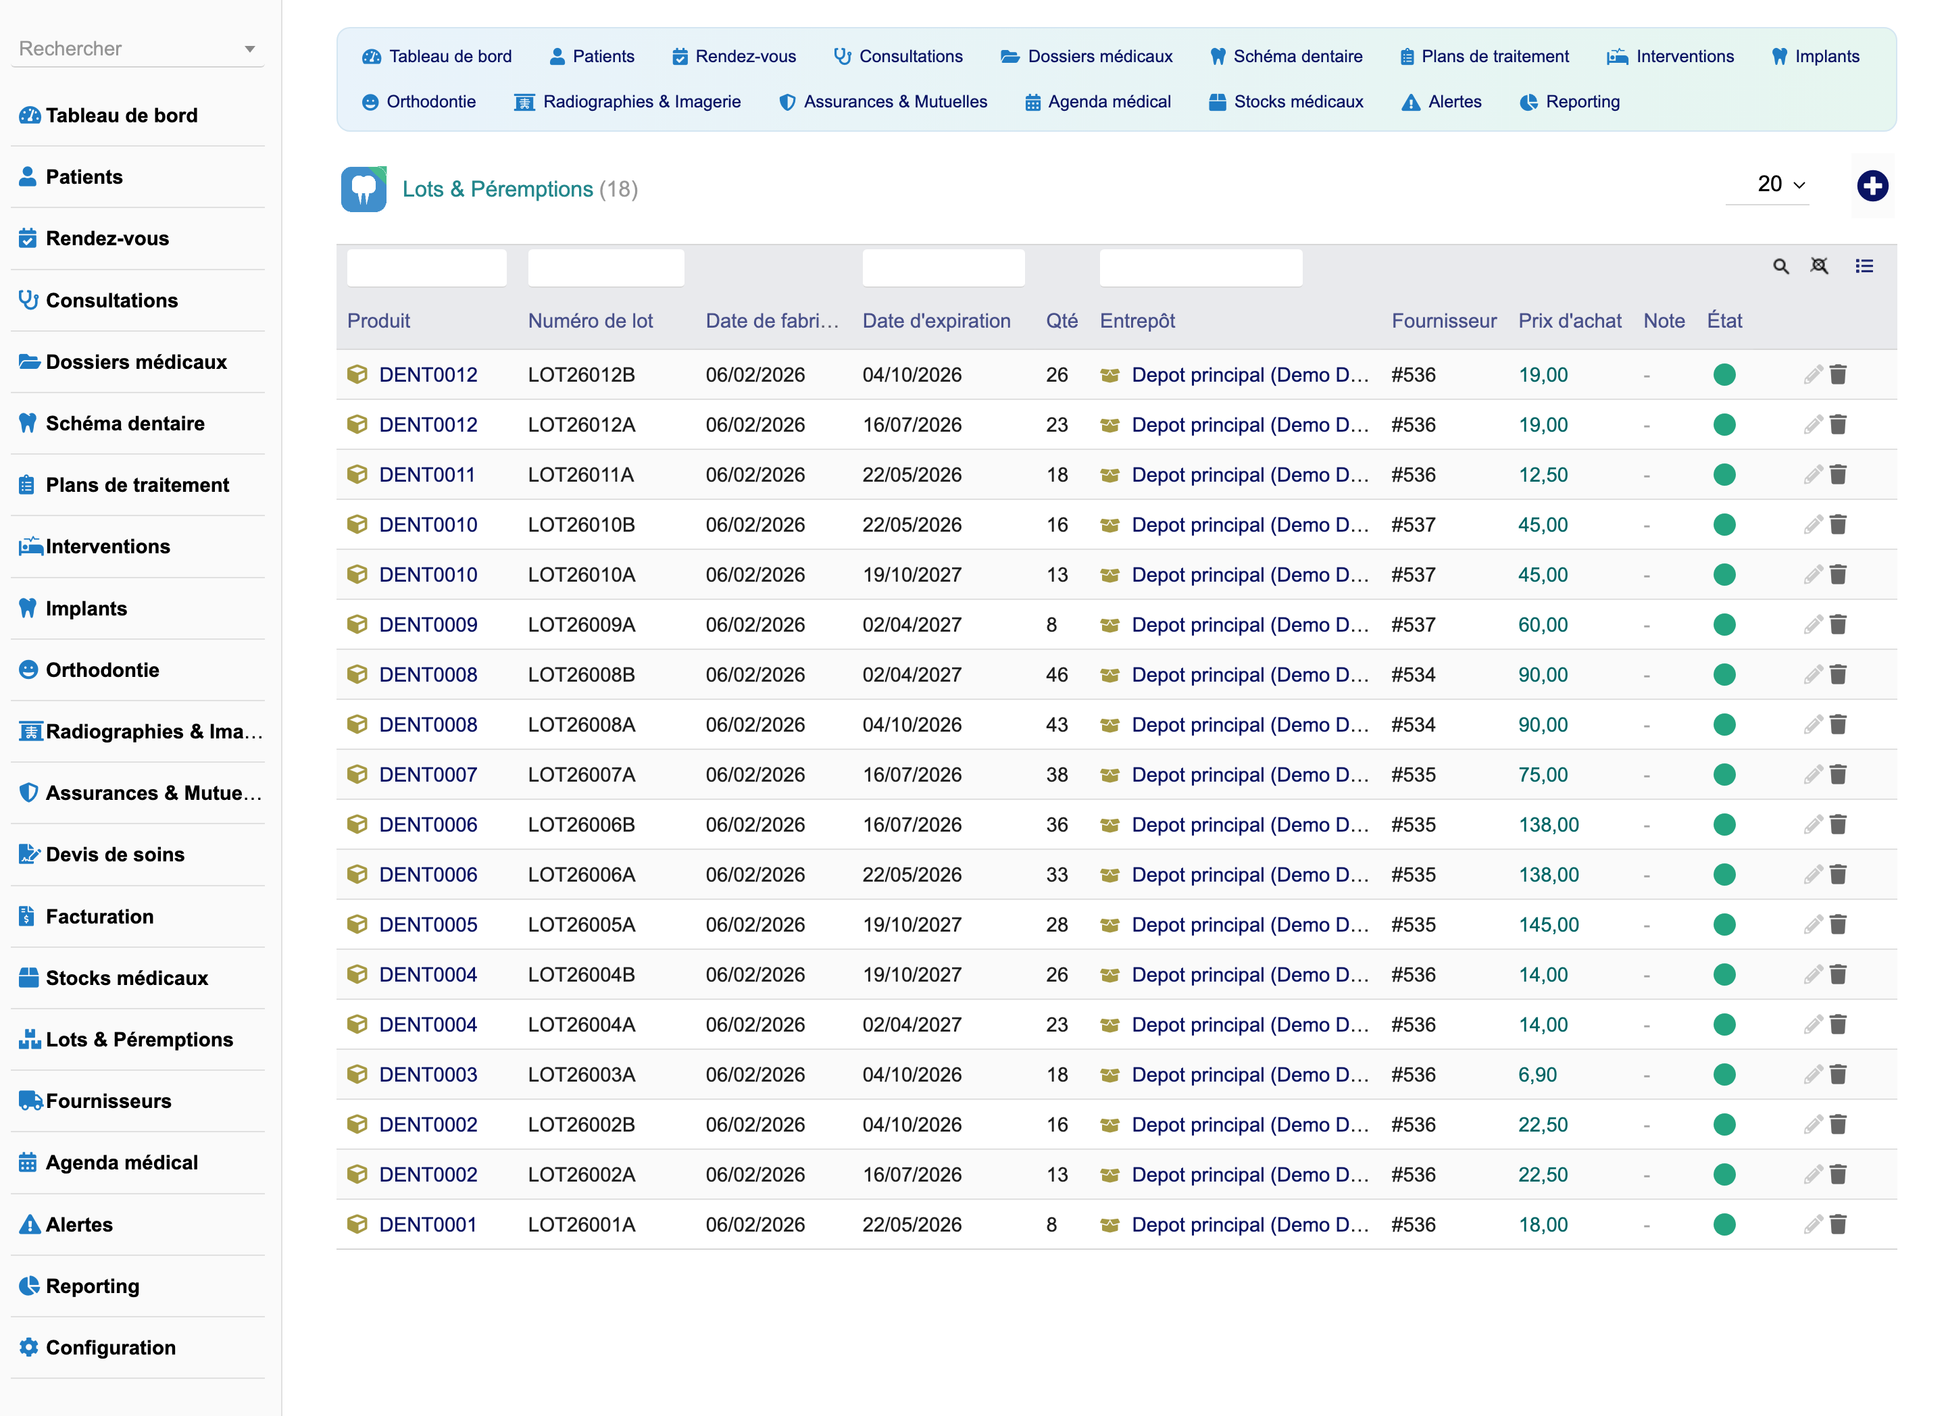Edit lot LOT26012B with pencil icon
The width and height of the screenshot is (1946, 1416).
(1813, 375)
